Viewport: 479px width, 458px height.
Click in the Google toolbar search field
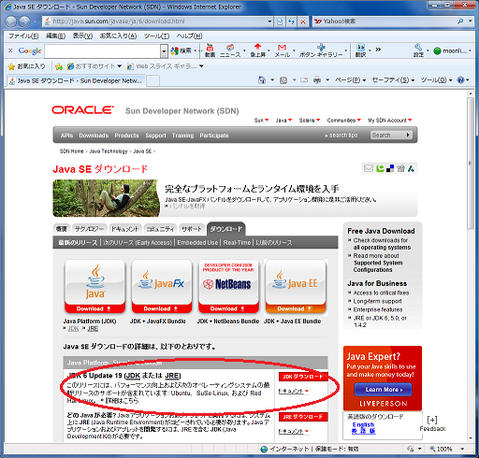pos(103,51)
